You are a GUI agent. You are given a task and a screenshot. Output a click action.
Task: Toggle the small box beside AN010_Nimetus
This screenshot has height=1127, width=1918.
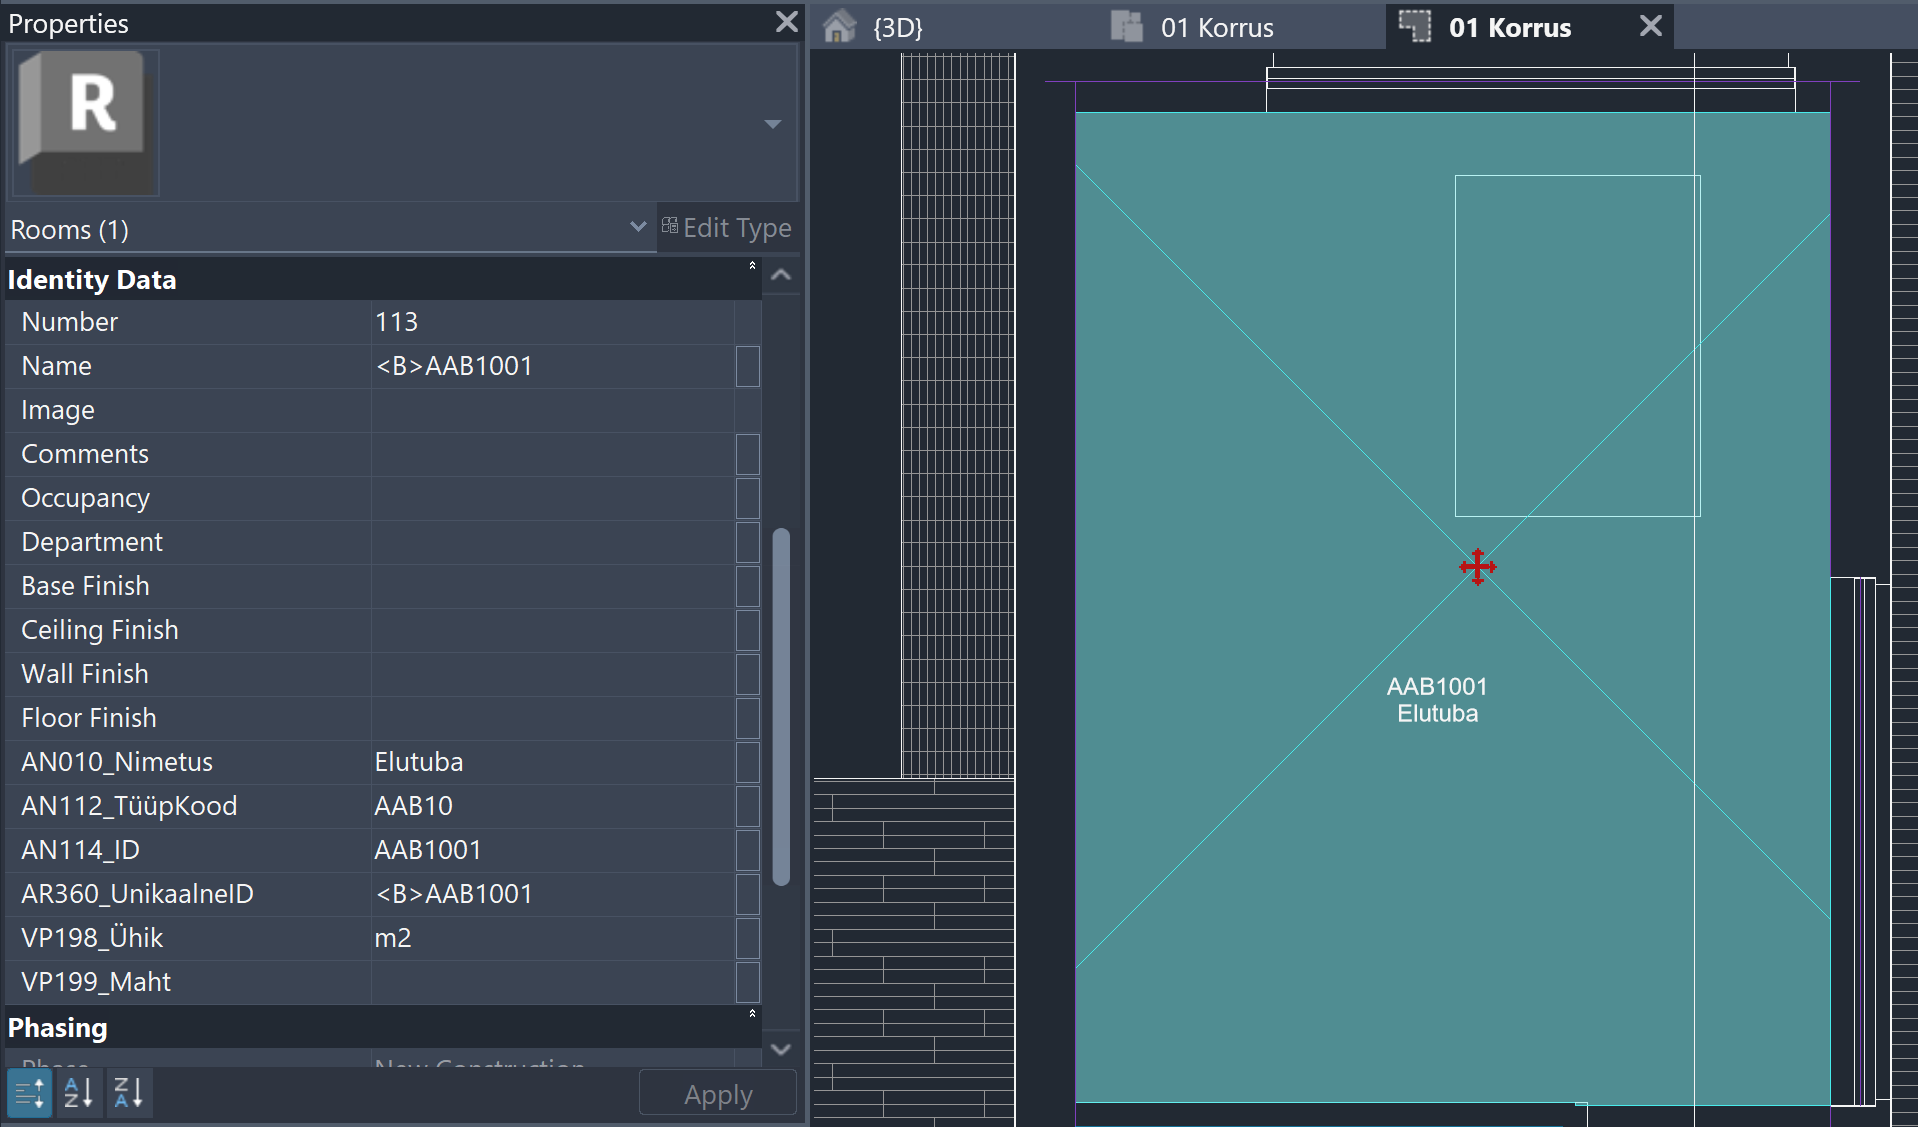[747, 762]
